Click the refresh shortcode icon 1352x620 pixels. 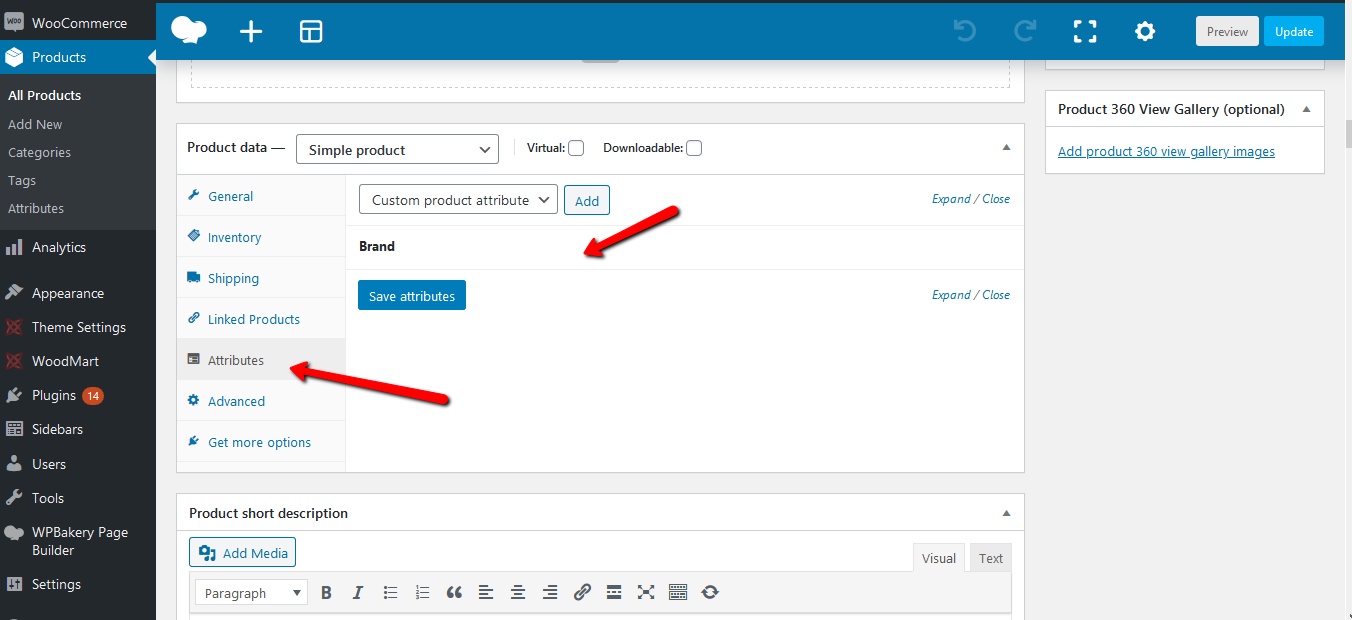coord(710,593)
